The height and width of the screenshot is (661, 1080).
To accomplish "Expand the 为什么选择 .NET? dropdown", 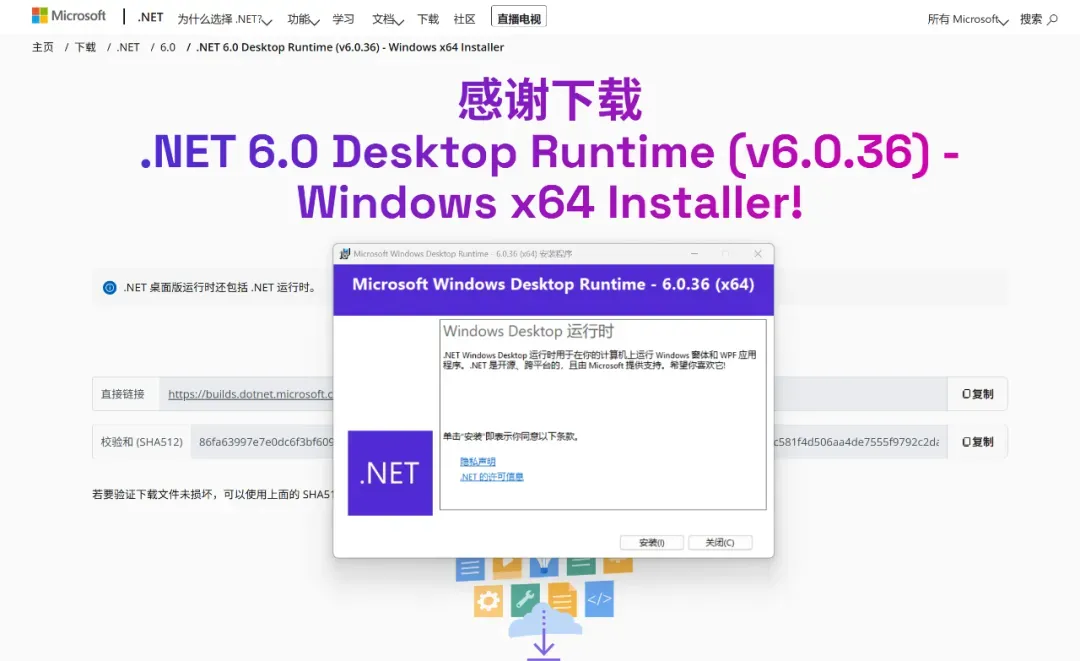I will (x=225, y=19).
